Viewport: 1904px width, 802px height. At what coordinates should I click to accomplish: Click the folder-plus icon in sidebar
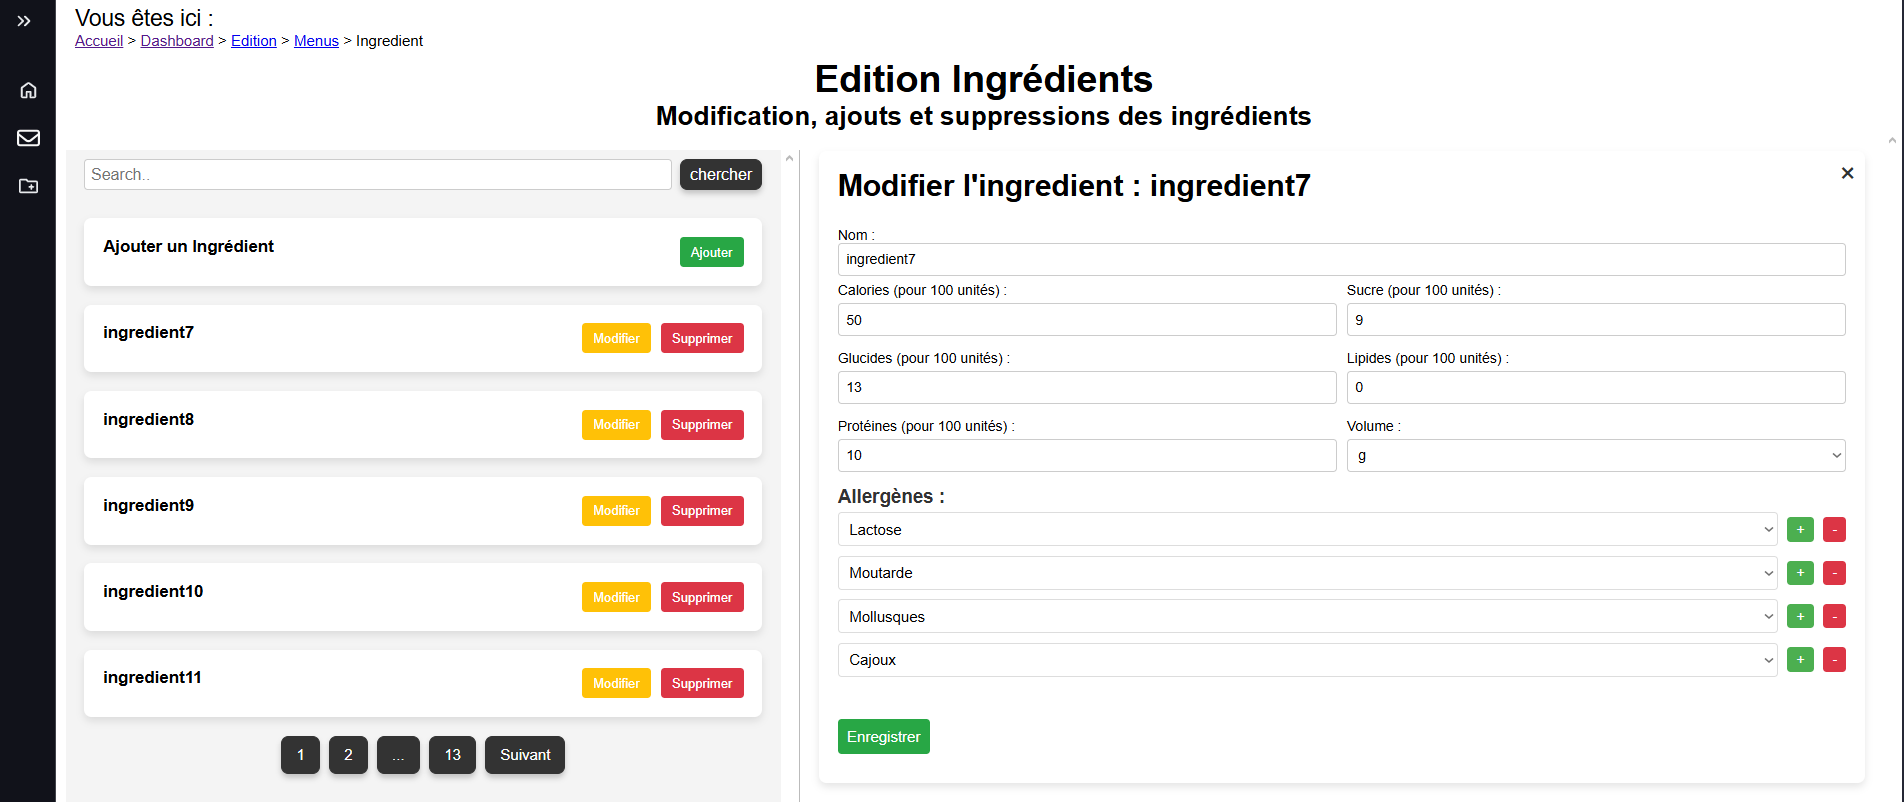28,186
